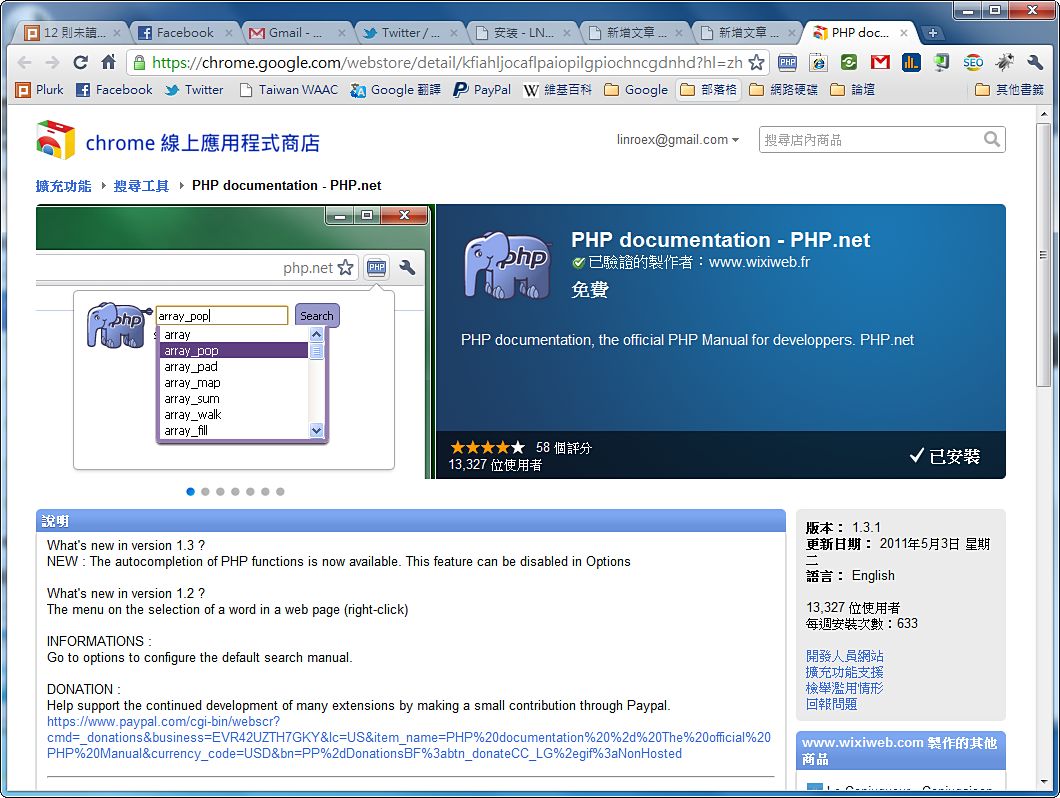This screenshot has width=1060, height=798.
Task: Close the PHP doc tab
Action: point(904,32)
